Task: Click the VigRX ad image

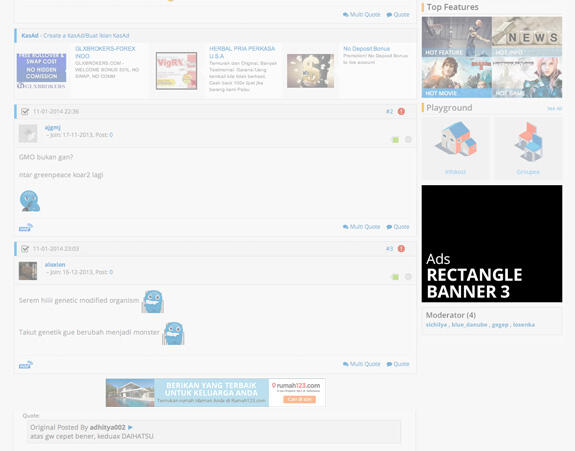Action: coord(176,71)
